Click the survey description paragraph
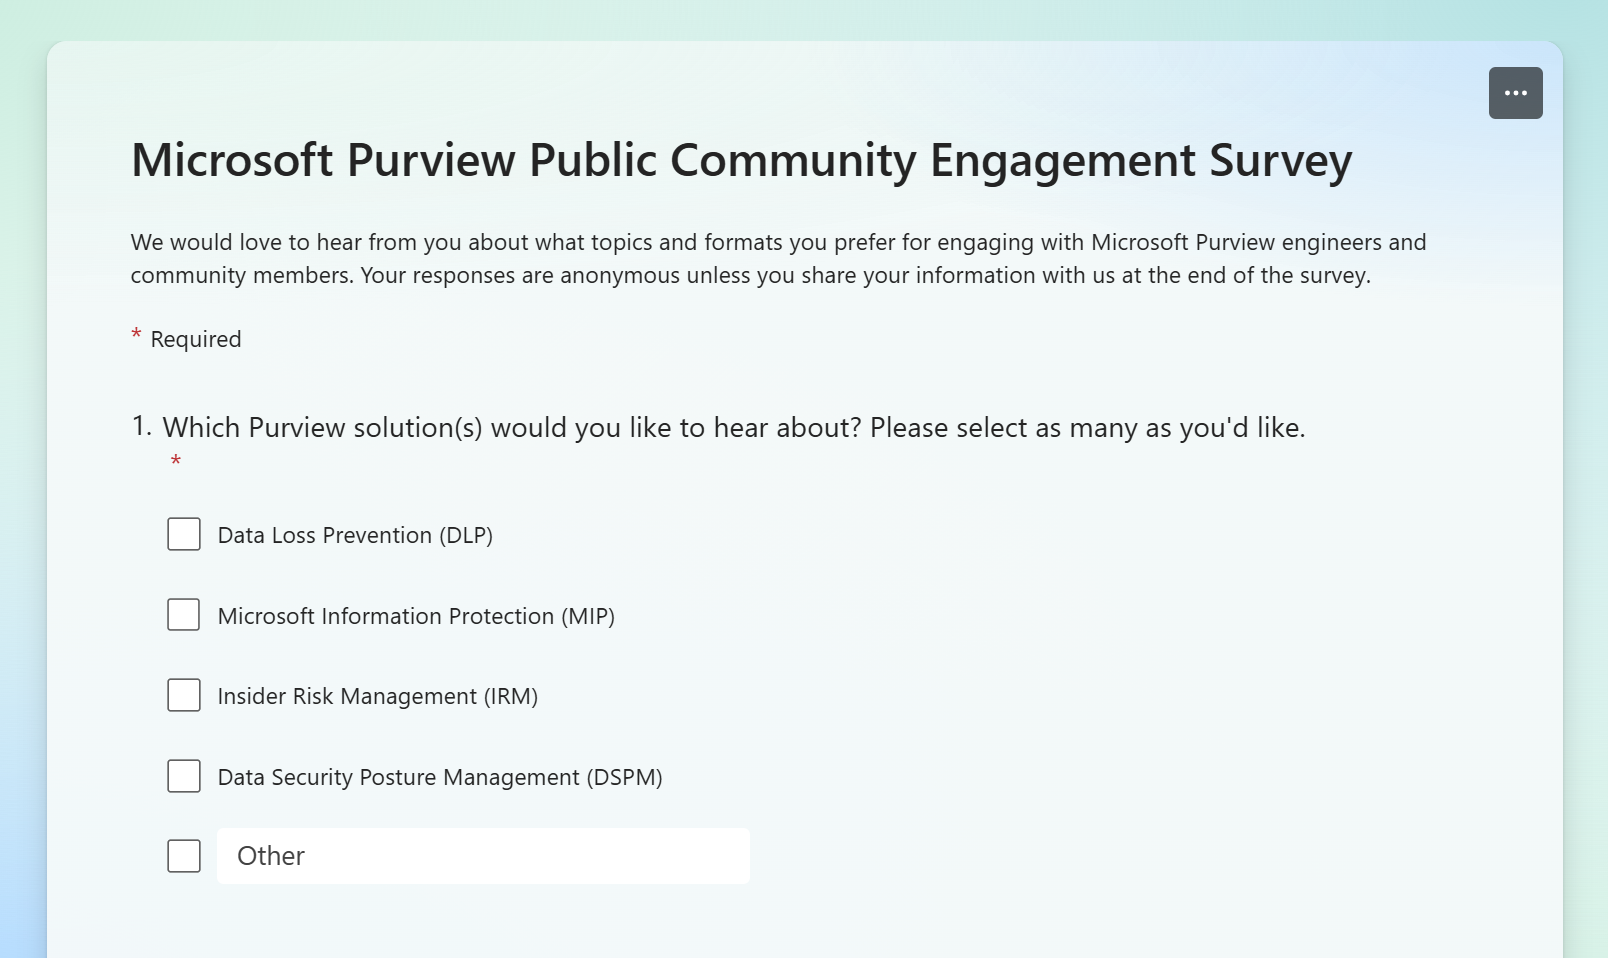 pyautogui.click(x=778, y=258)
